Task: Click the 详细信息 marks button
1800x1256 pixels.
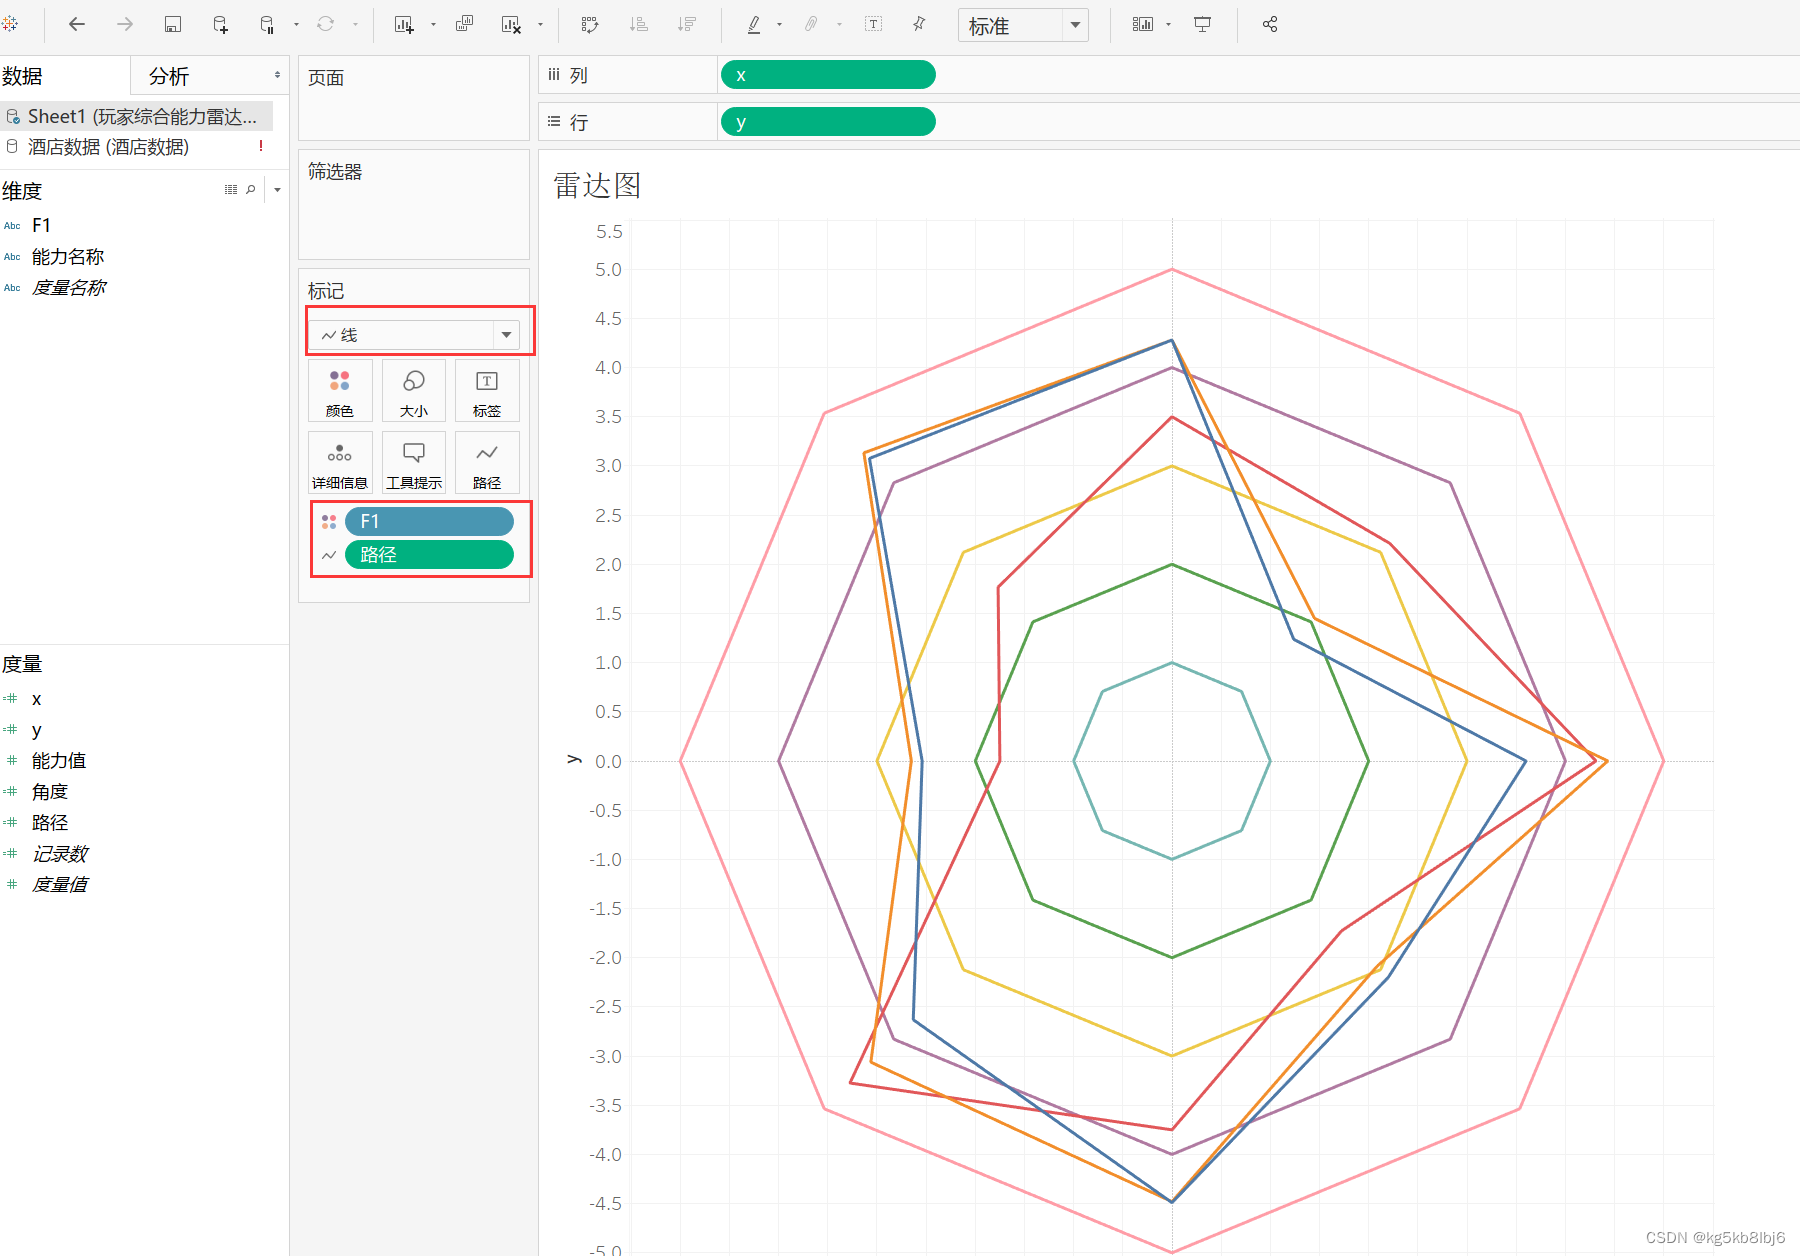Action: (340, 464)
